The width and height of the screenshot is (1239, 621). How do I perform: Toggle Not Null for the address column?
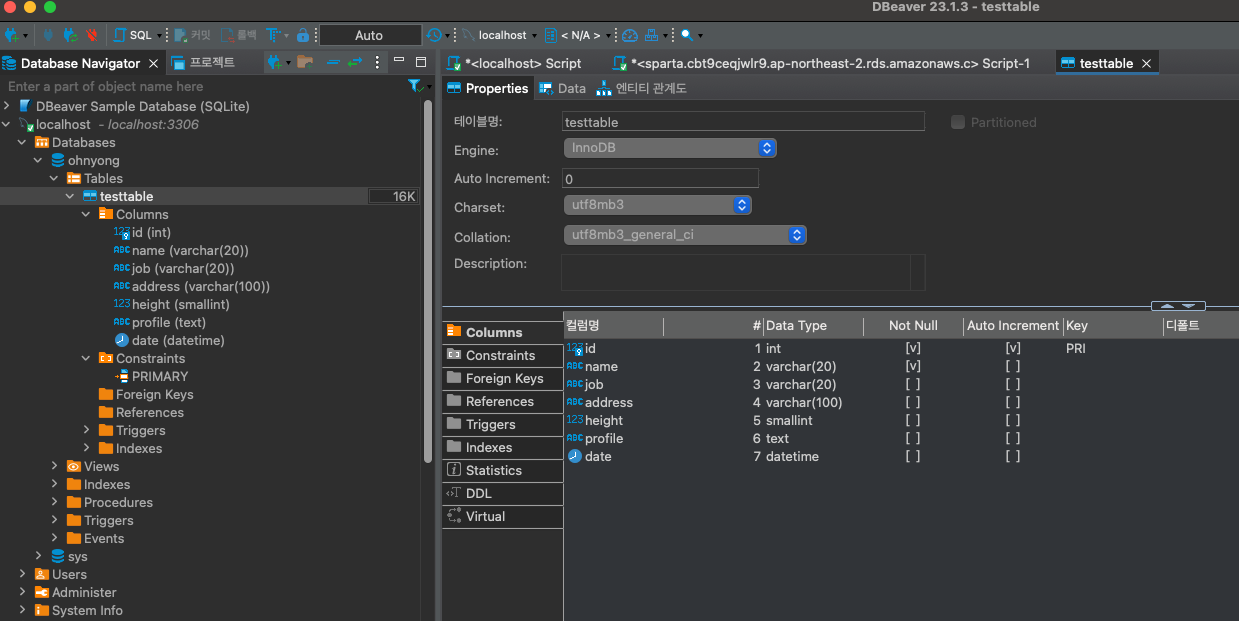pos(912,402)
